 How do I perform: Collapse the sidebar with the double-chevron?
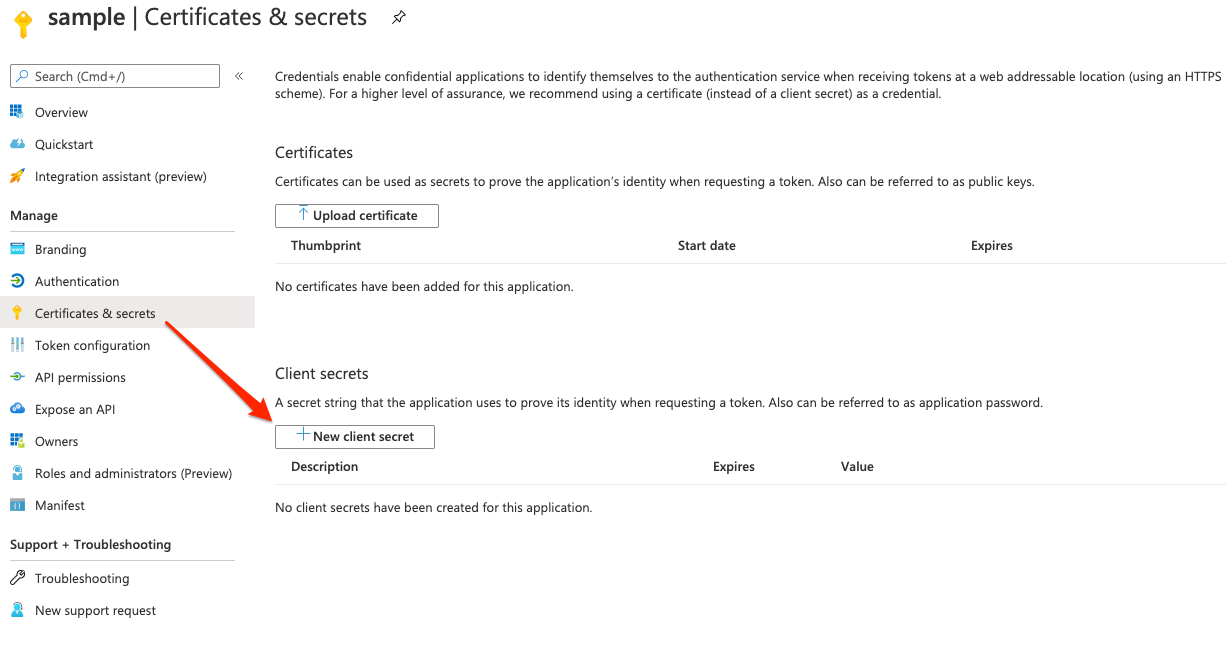pos(239,76)
